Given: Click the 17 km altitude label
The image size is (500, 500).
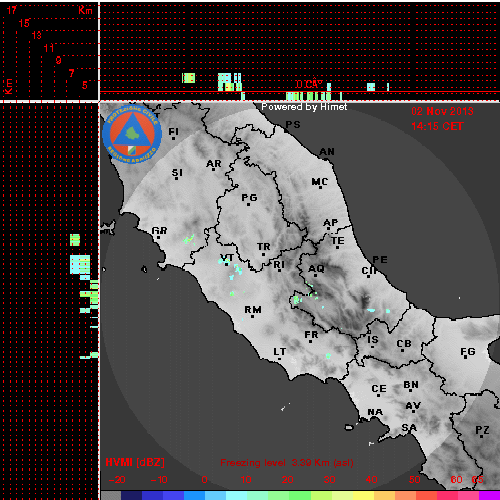Looking at the screenshot, I should coord(12,10).
